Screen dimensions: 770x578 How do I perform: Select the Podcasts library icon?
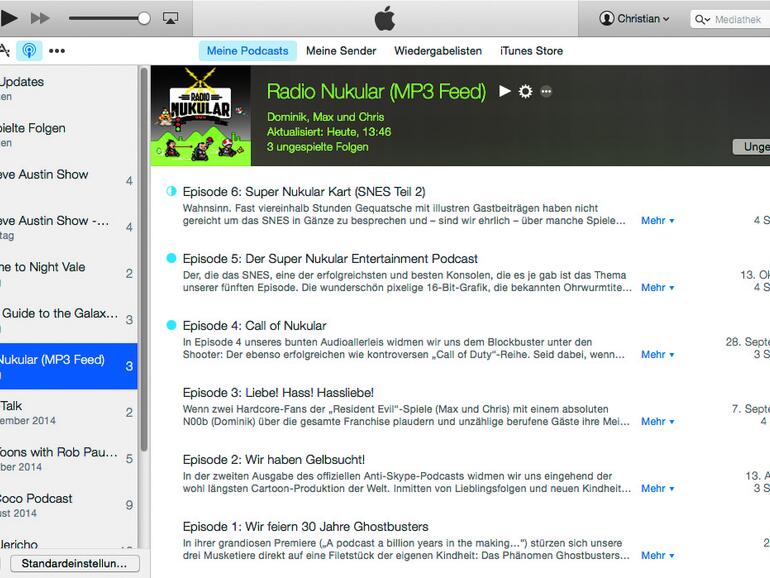click(29, 51)
